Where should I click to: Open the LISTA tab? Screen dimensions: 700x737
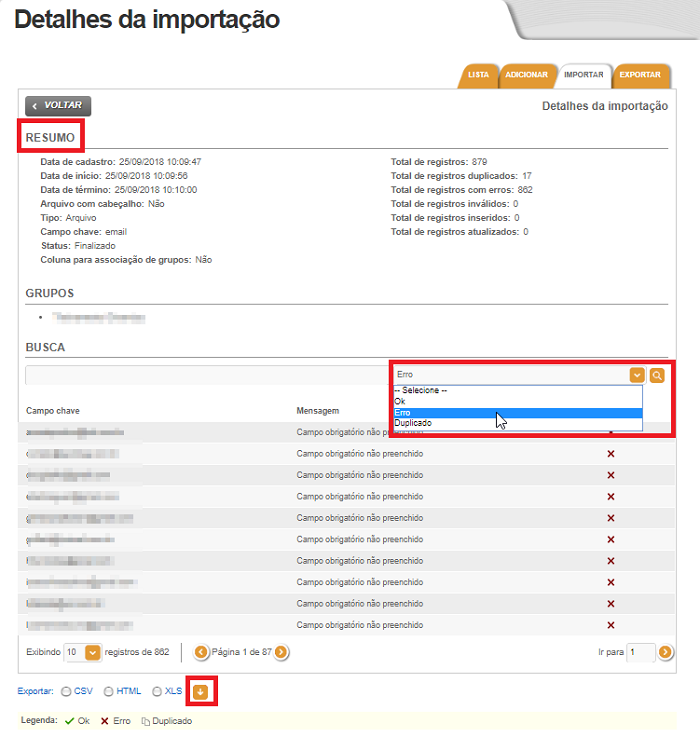tap(478, 75)
